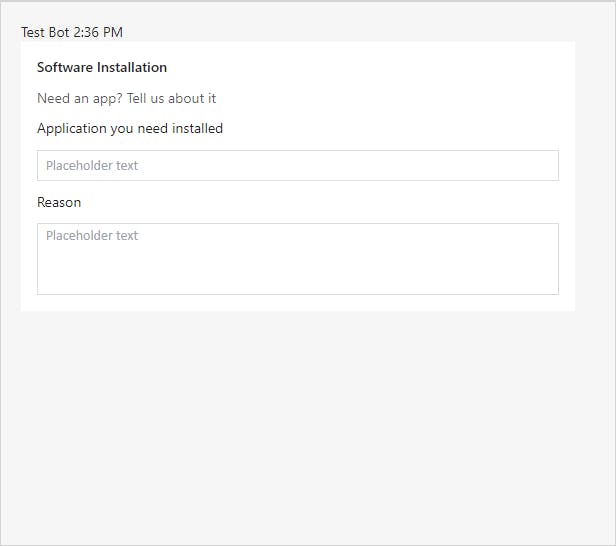Click the white card background beside the title

coord(380,68)
